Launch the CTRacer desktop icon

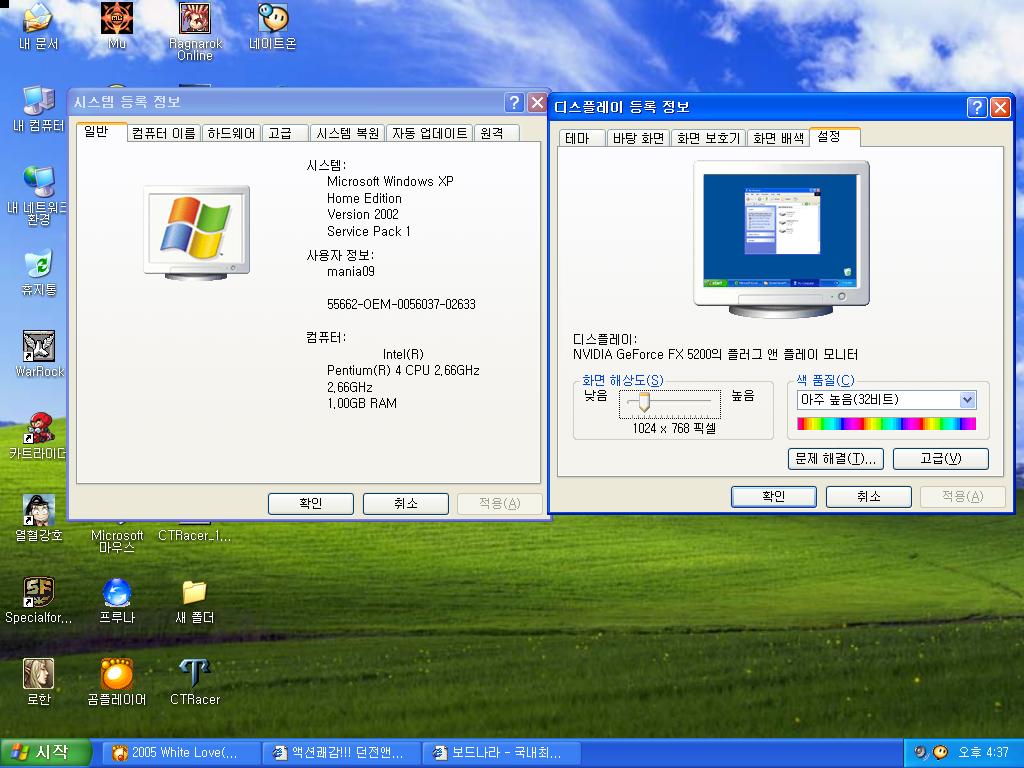point(195,682)
